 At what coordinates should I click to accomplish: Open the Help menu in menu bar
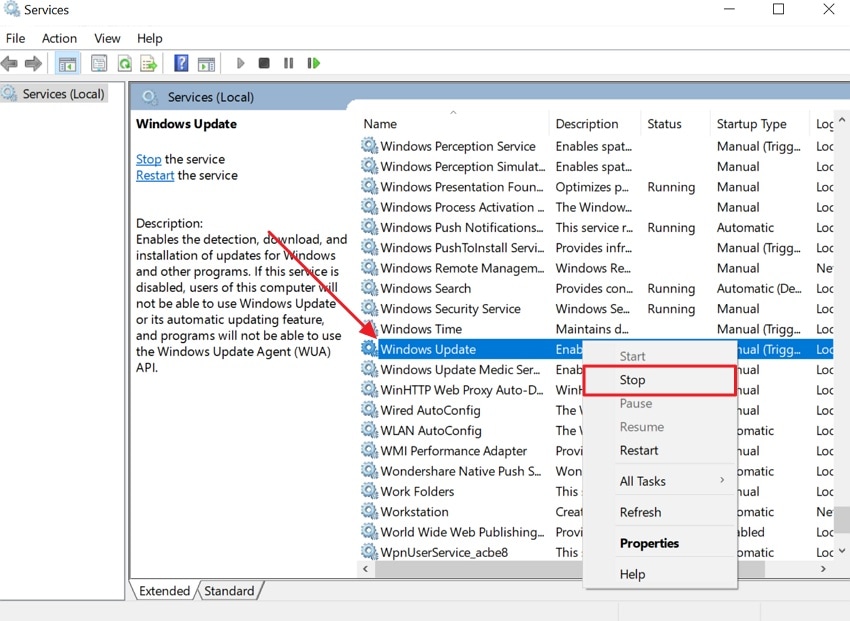pos(150,38)
